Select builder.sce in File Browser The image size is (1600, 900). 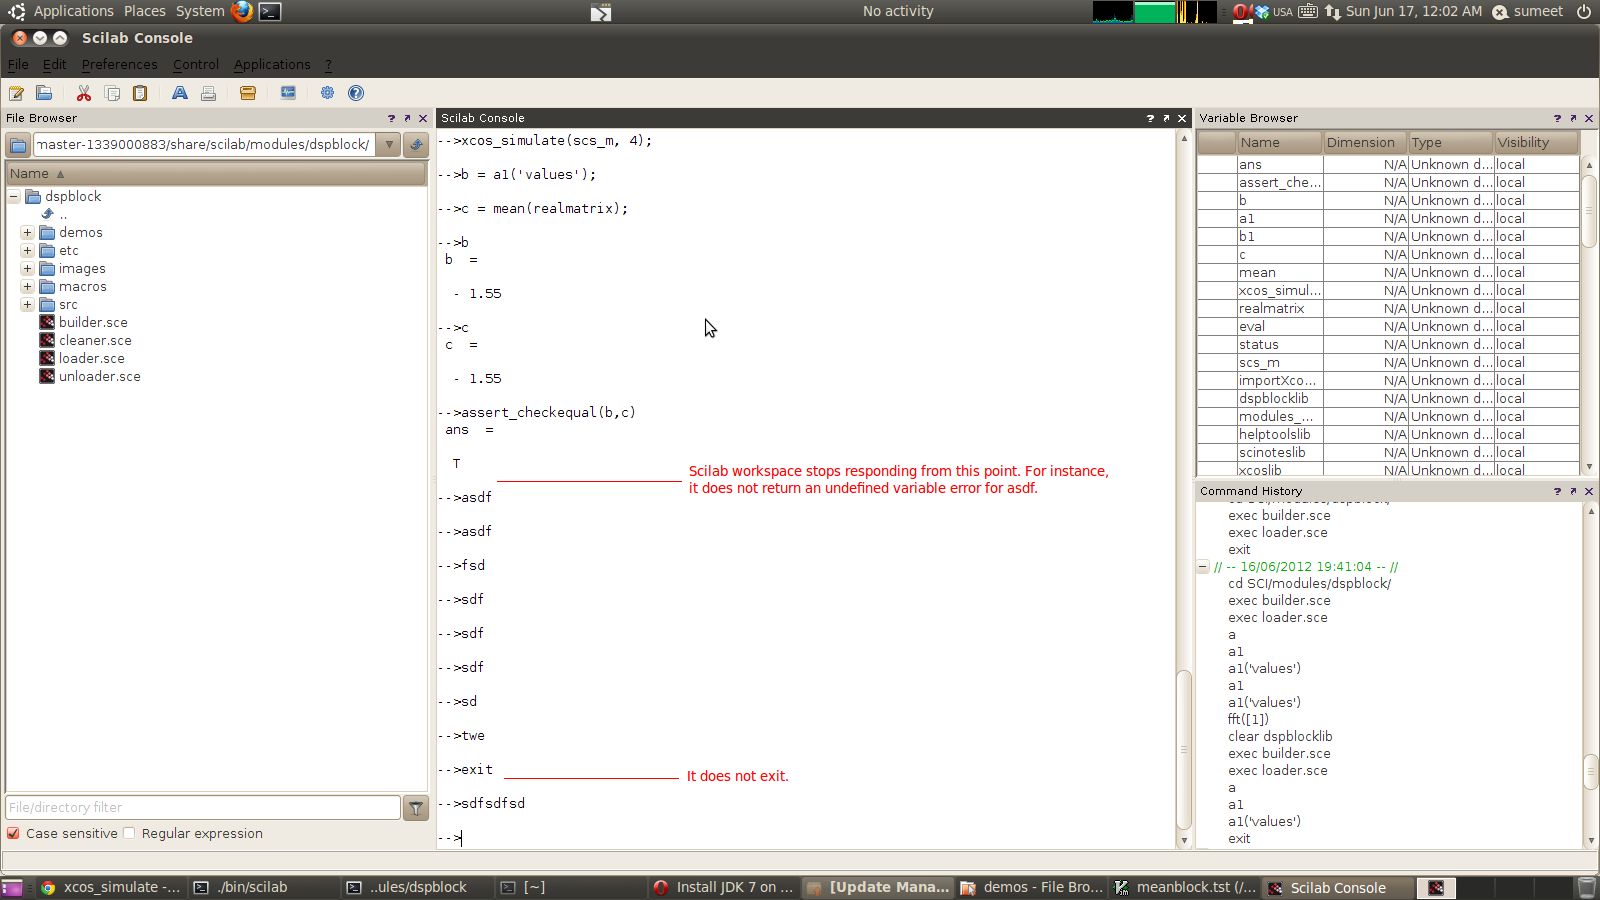(92, 323)
